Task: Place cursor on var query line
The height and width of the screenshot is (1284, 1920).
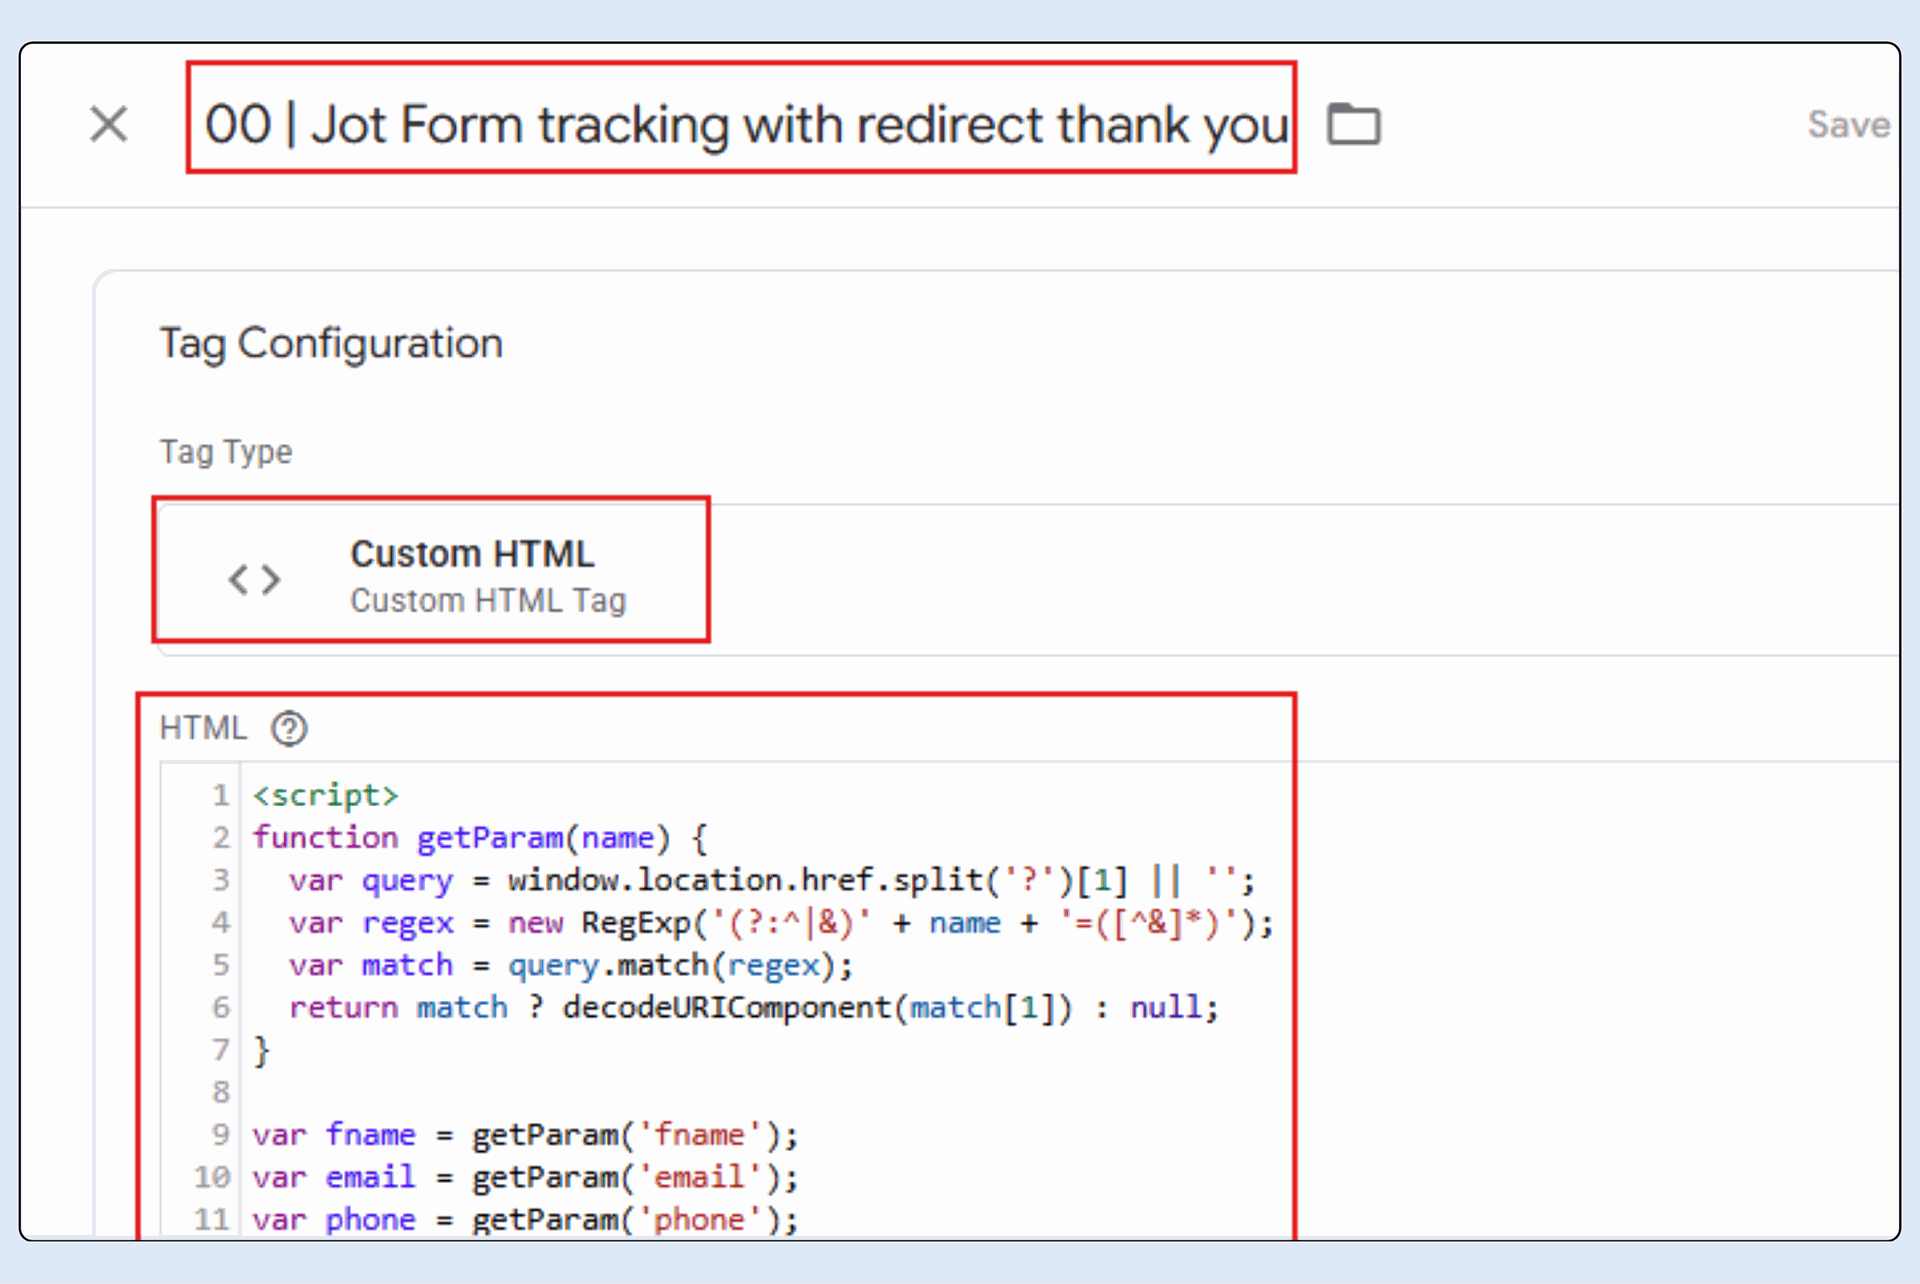Action: pos(770,881)
